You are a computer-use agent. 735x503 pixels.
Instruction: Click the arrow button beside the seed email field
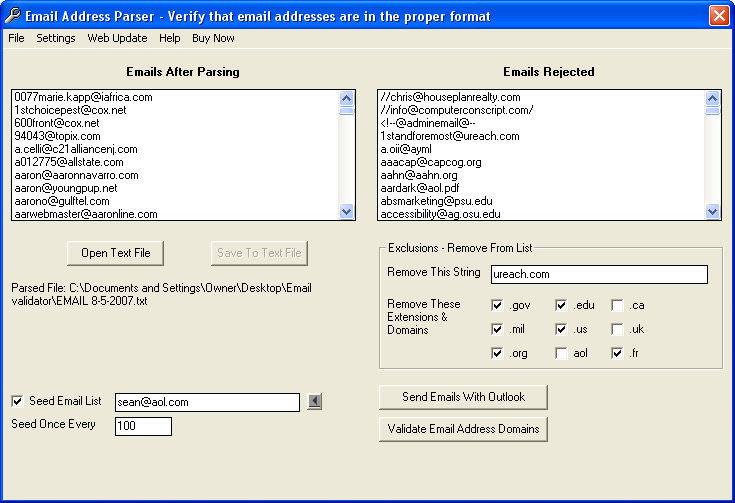(x=315, y=401)
